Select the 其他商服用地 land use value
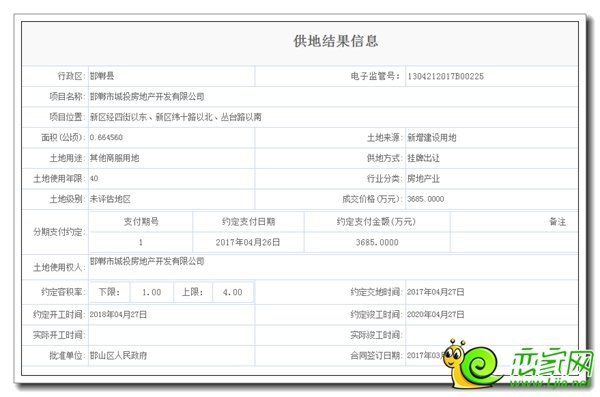This screenshot has height=397, width=600. point(114,158)
